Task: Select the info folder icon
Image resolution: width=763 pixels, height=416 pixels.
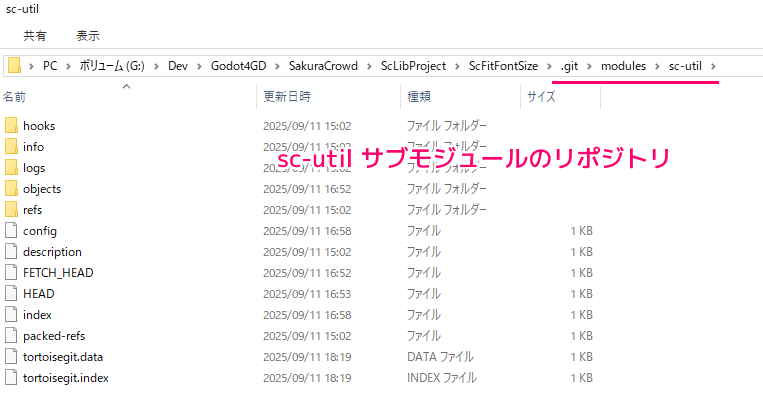Action: (x=12, y=147)
